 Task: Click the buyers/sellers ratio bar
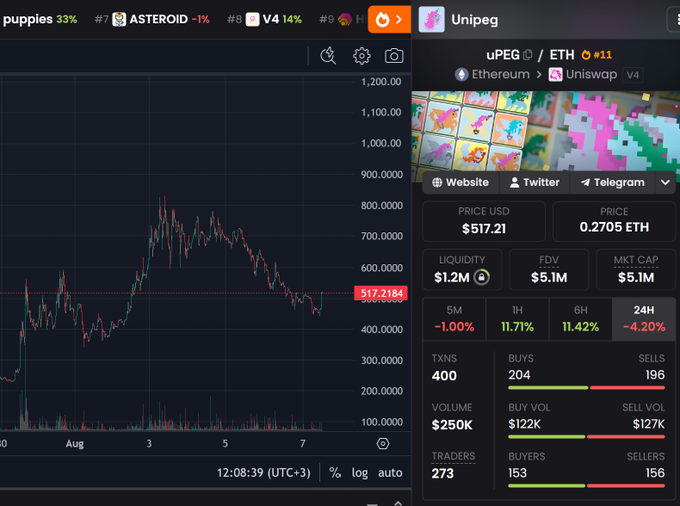[586, 486]
